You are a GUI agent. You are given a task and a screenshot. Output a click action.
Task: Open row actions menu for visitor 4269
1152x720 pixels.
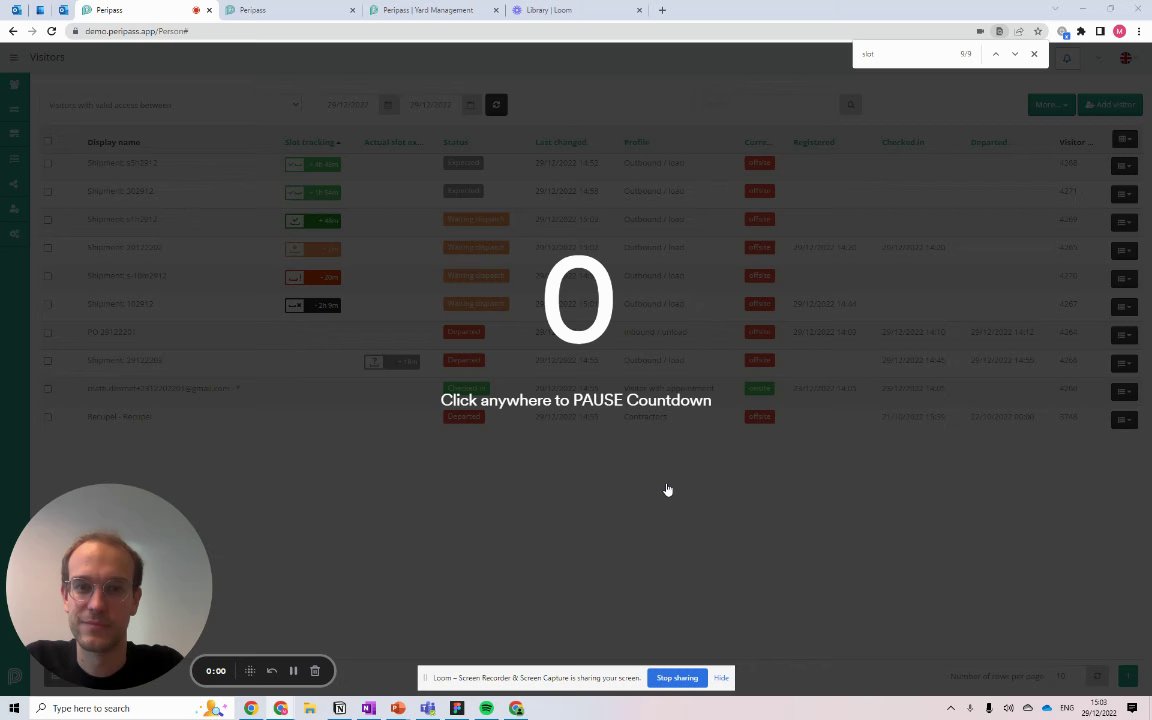1124,223
